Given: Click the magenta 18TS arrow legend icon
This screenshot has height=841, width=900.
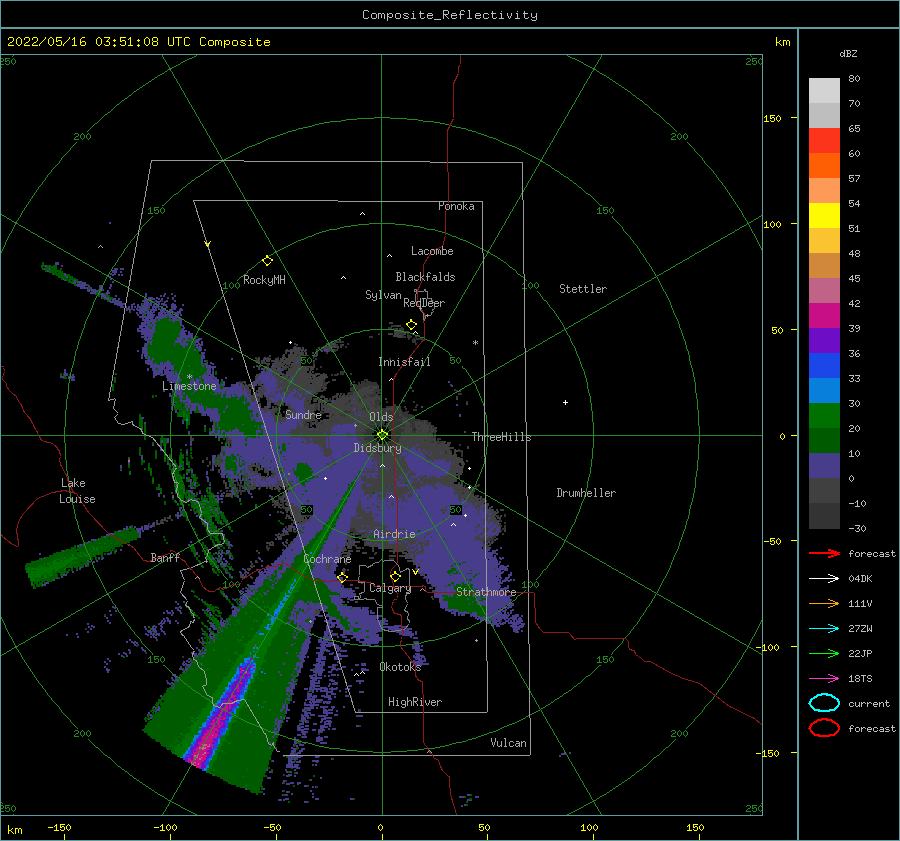Looking at the screenshot, I should click(x=824, y=679).
